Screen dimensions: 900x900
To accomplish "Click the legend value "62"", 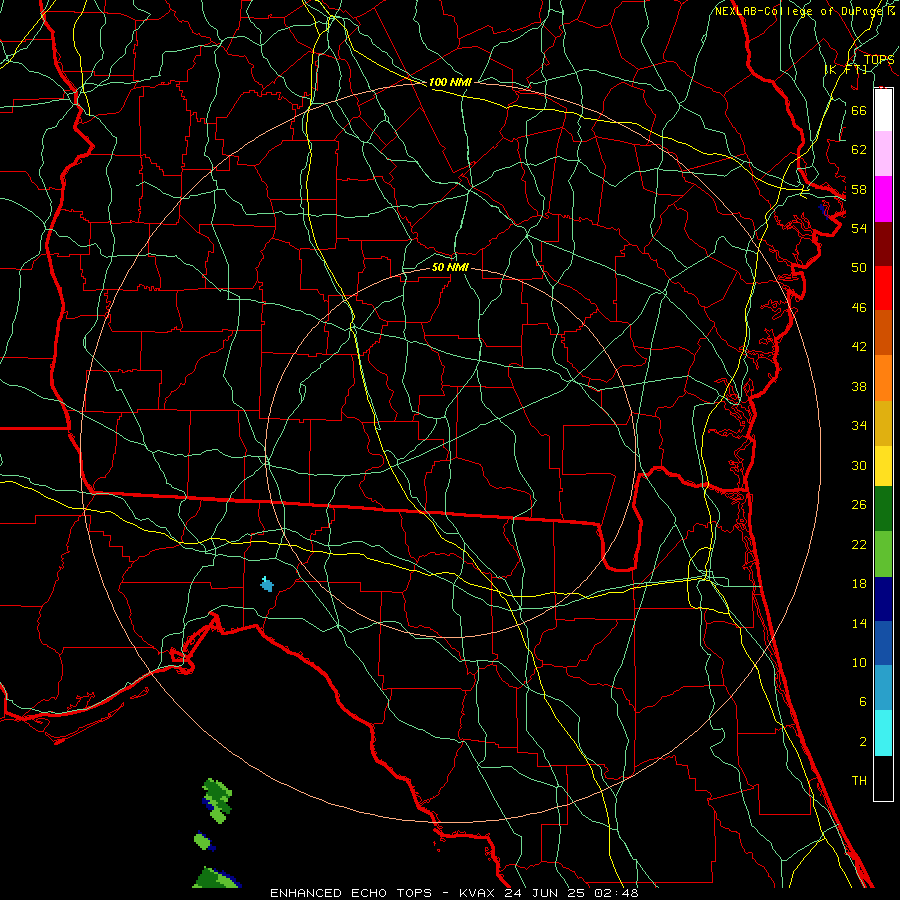I will pos(859,150).
